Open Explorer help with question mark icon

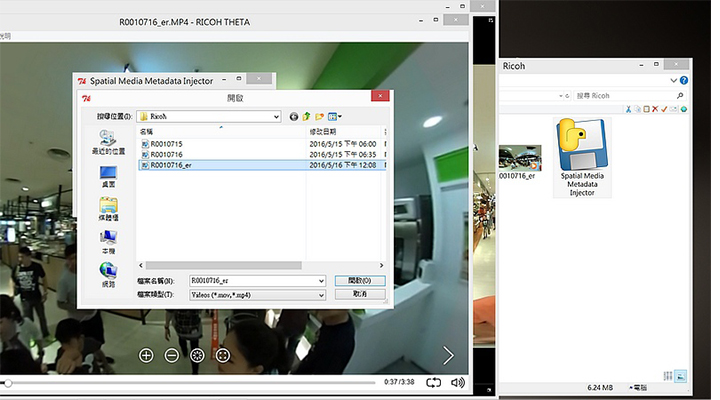point(684,80)
